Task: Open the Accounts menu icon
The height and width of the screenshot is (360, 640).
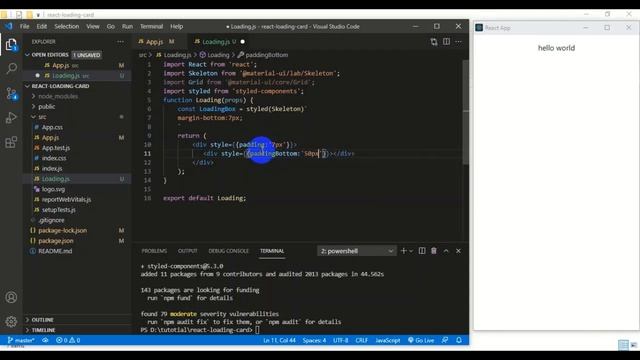Action: tap(11, 297)
